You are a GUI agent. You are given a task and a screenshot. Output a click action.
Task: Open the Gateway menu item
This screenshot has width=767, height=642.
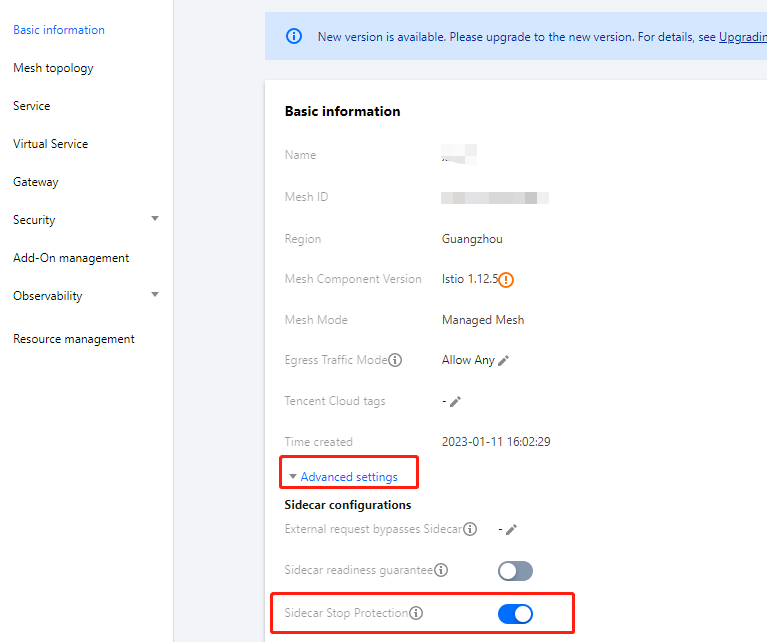(x=36, y=182)
